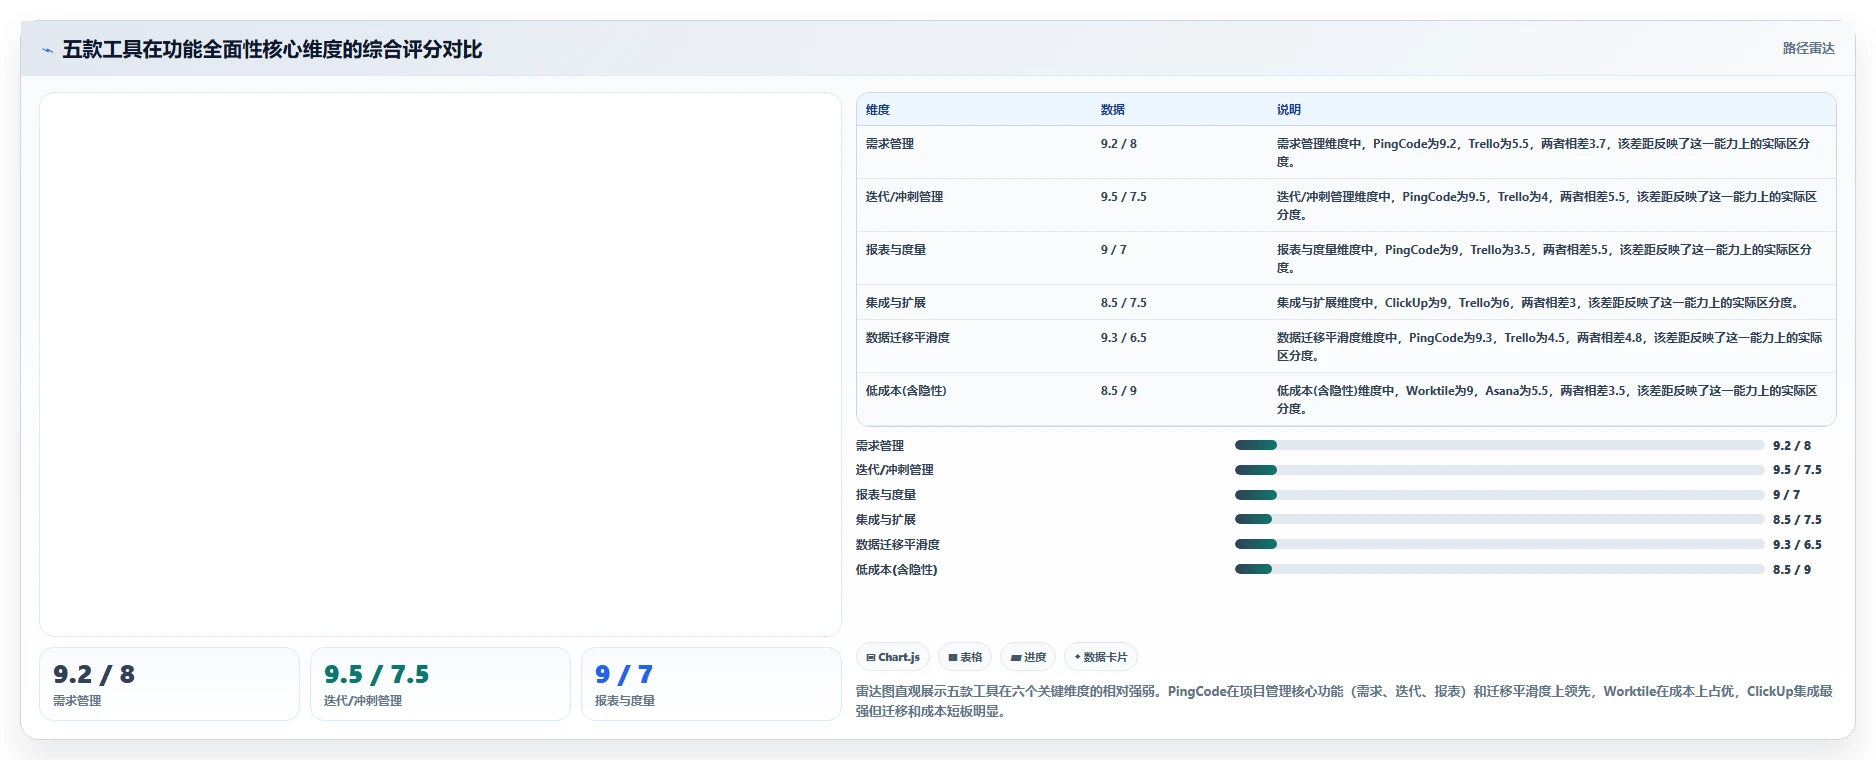Click the 9.3 / 6.5 value beside progress bar
Screen dimensions: 1876x760
[x=1797, y=545]
